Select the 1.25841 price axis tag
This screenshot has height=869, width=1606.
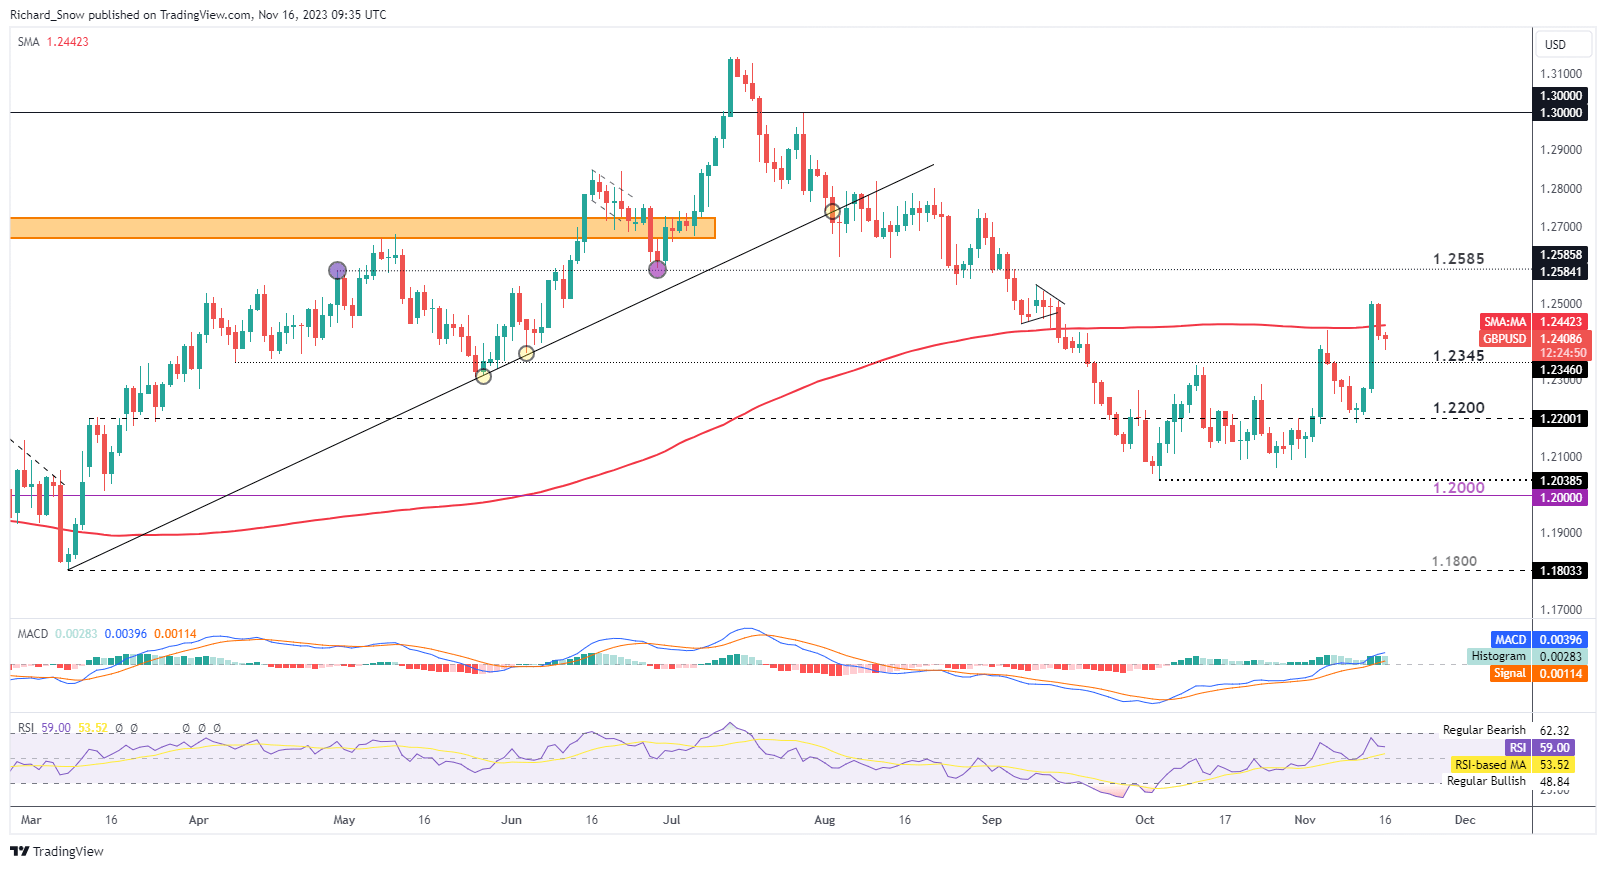pos(1560,272)
